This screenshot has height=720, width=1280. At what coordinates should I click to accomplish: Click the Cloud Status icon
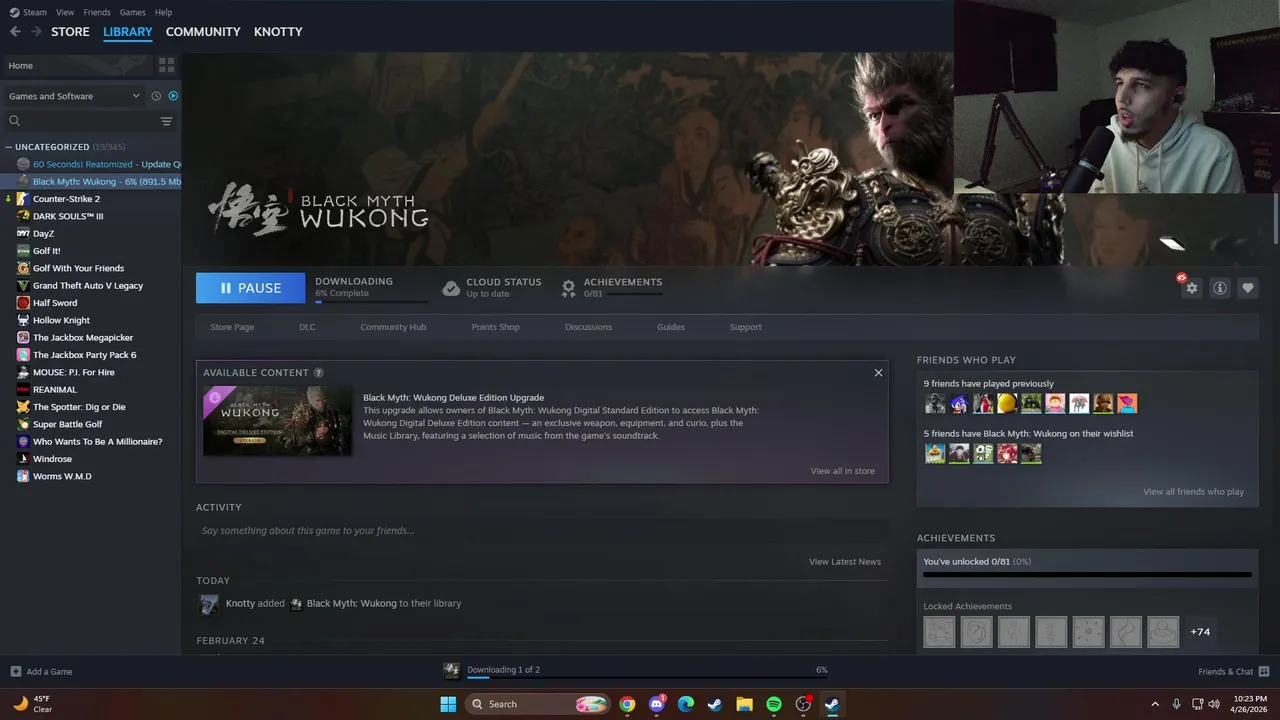[x=451, y=288]
